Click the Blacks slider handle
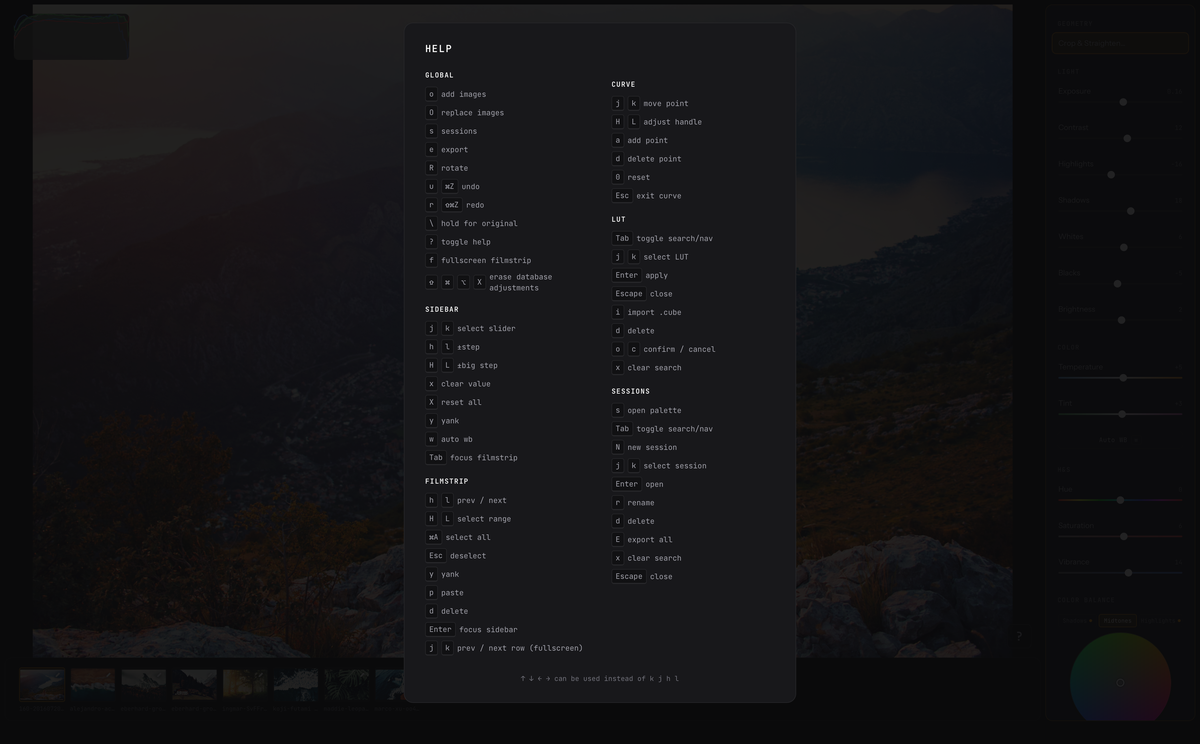 coord(1117,284)
